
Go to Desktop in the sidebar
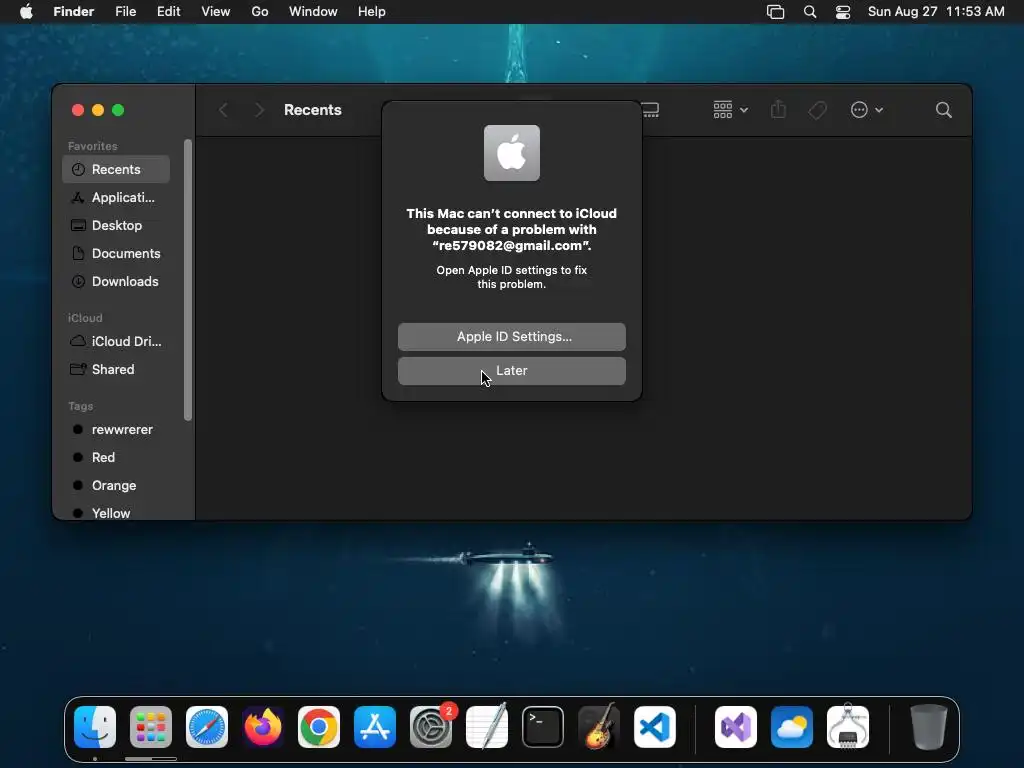pyautogui.click(x=116, y=225)
